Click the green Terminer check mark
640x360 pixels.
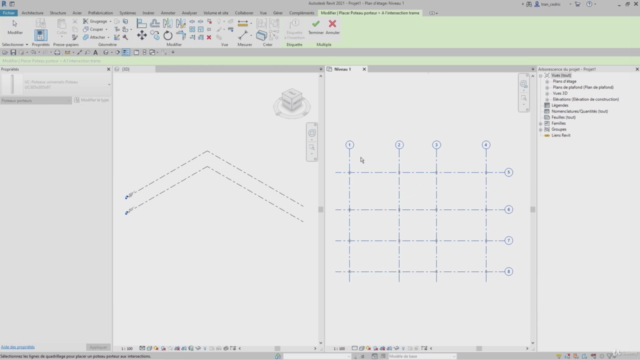[x=316, y=27]
